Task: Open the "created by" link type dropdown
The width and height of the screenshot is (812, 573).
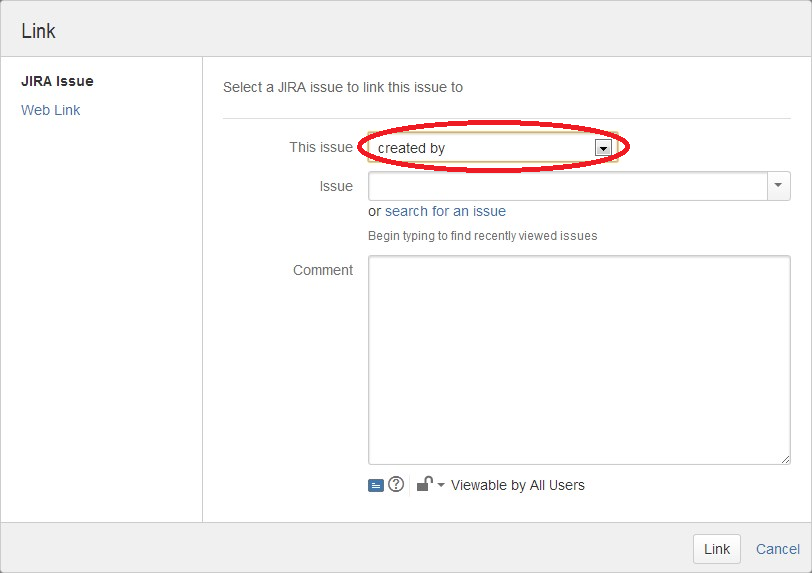Action: pos(493,148)
